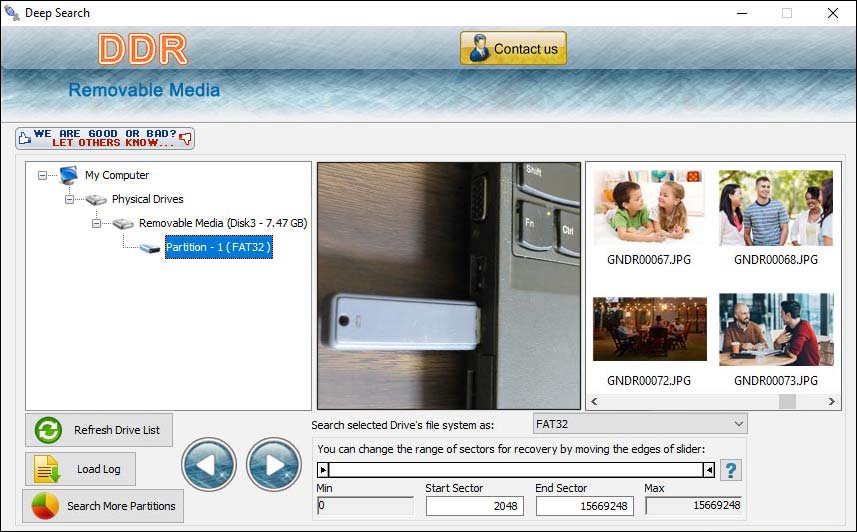Click the 'We are good or bad' feedback banner
Viewport: 857px width, 532px height.
point(105,138)
